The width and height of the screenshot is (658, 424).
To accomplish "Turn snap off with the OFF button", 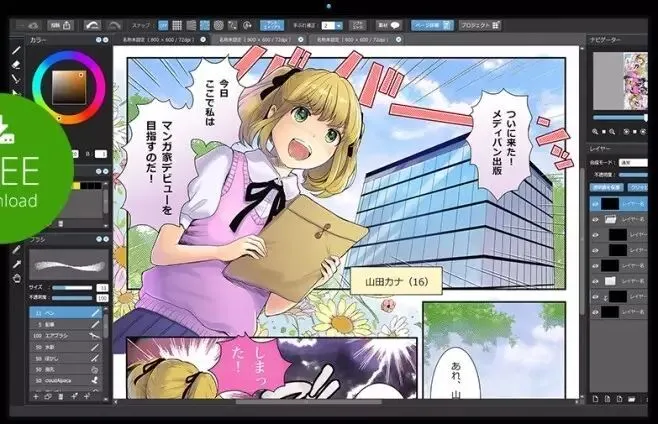I will pos(163,26).
